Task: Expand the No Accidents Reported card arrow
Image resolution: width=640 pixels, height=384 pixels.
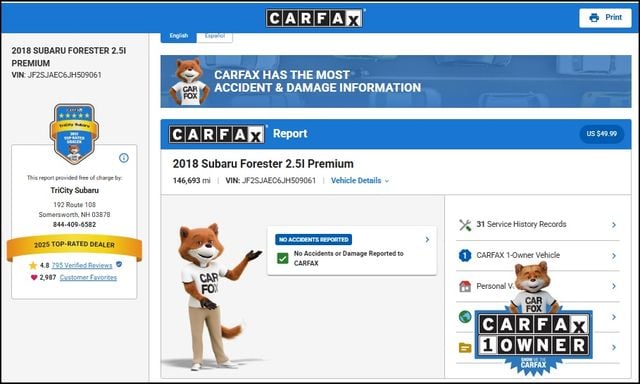Action: [x=427, y=240]
